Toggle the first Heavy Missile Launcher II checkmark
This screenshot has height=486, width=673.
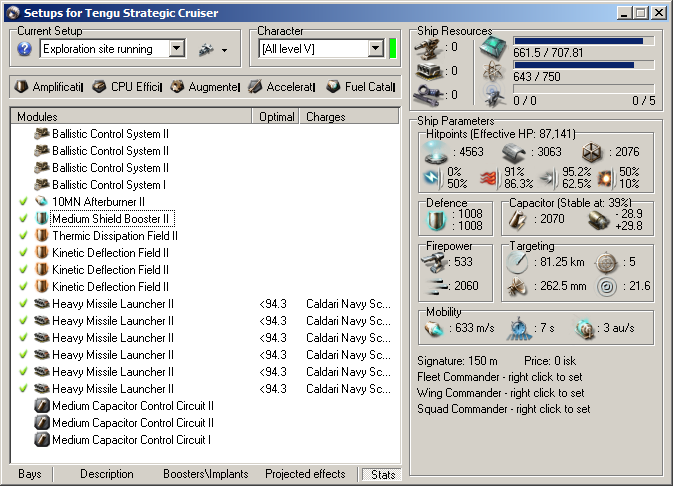(24, 303)
